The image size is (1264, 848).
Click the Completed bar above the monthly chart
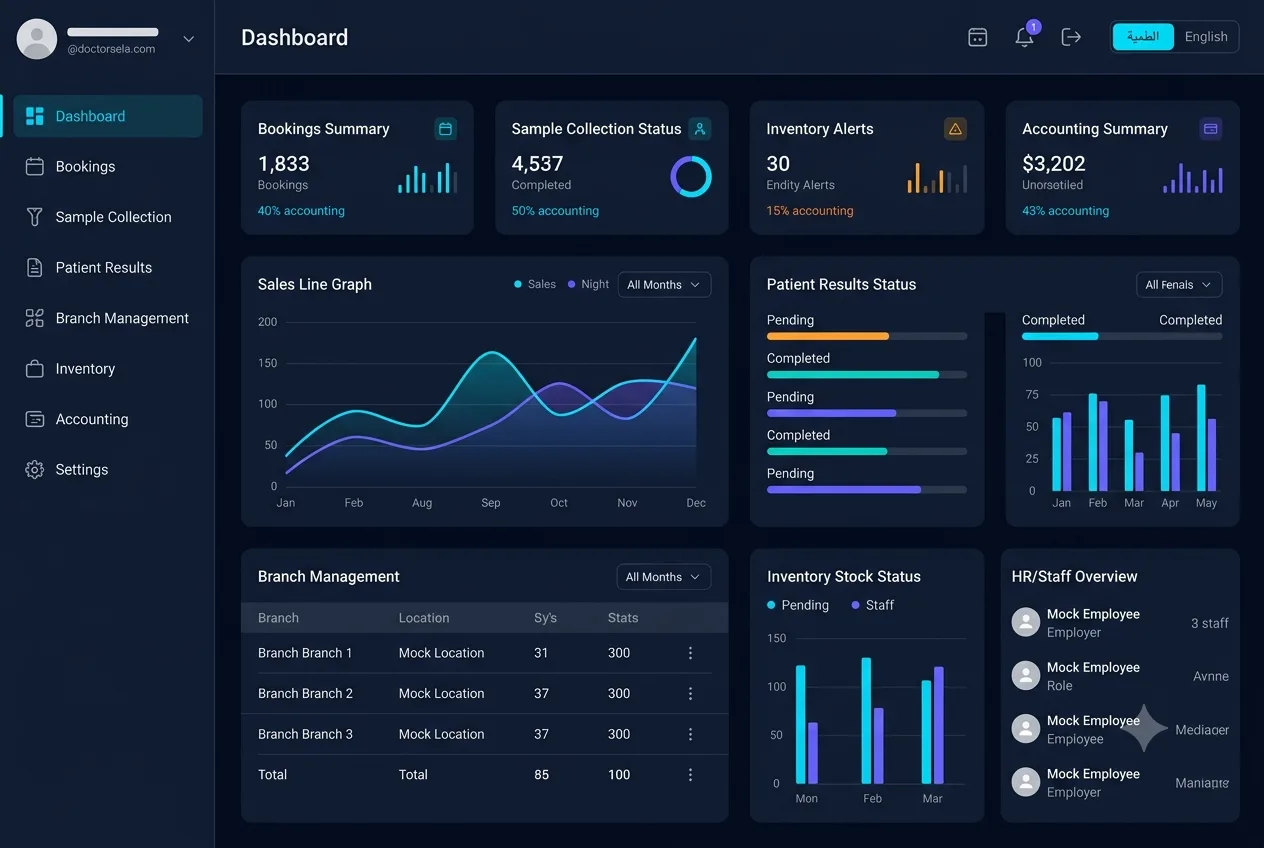click(x=1122, y=336)
